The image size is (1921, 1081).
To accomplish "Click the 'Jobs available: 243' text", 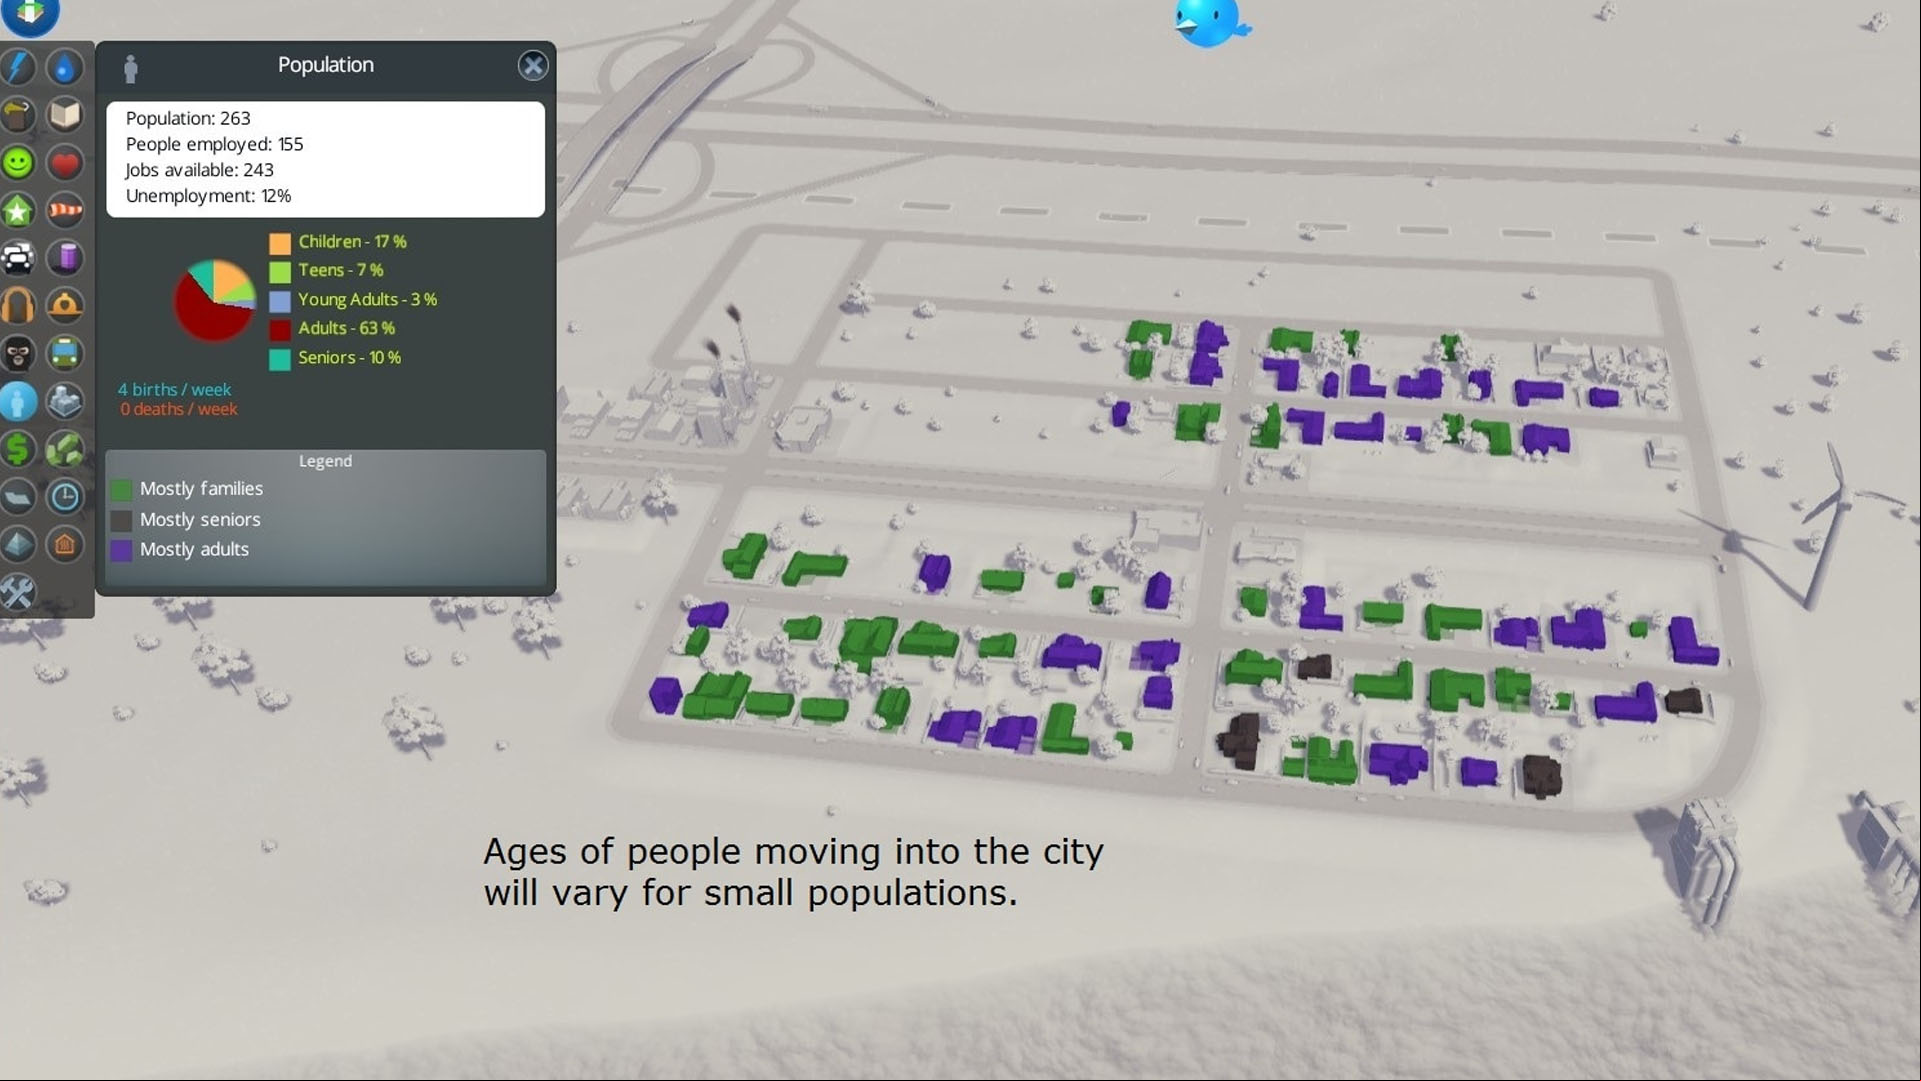I will click(199, 170).
